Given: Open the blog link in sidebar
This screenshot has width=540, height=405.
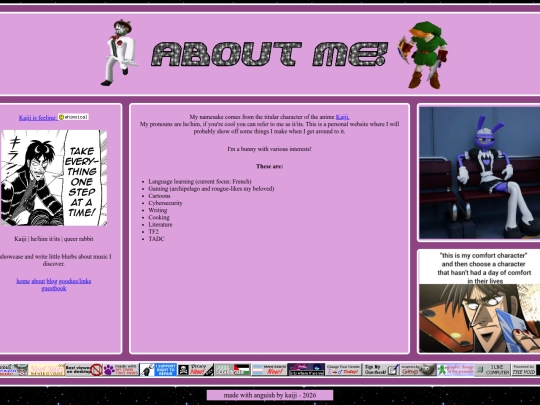Looking at the screenshot, I should click(x=52, y=281).
